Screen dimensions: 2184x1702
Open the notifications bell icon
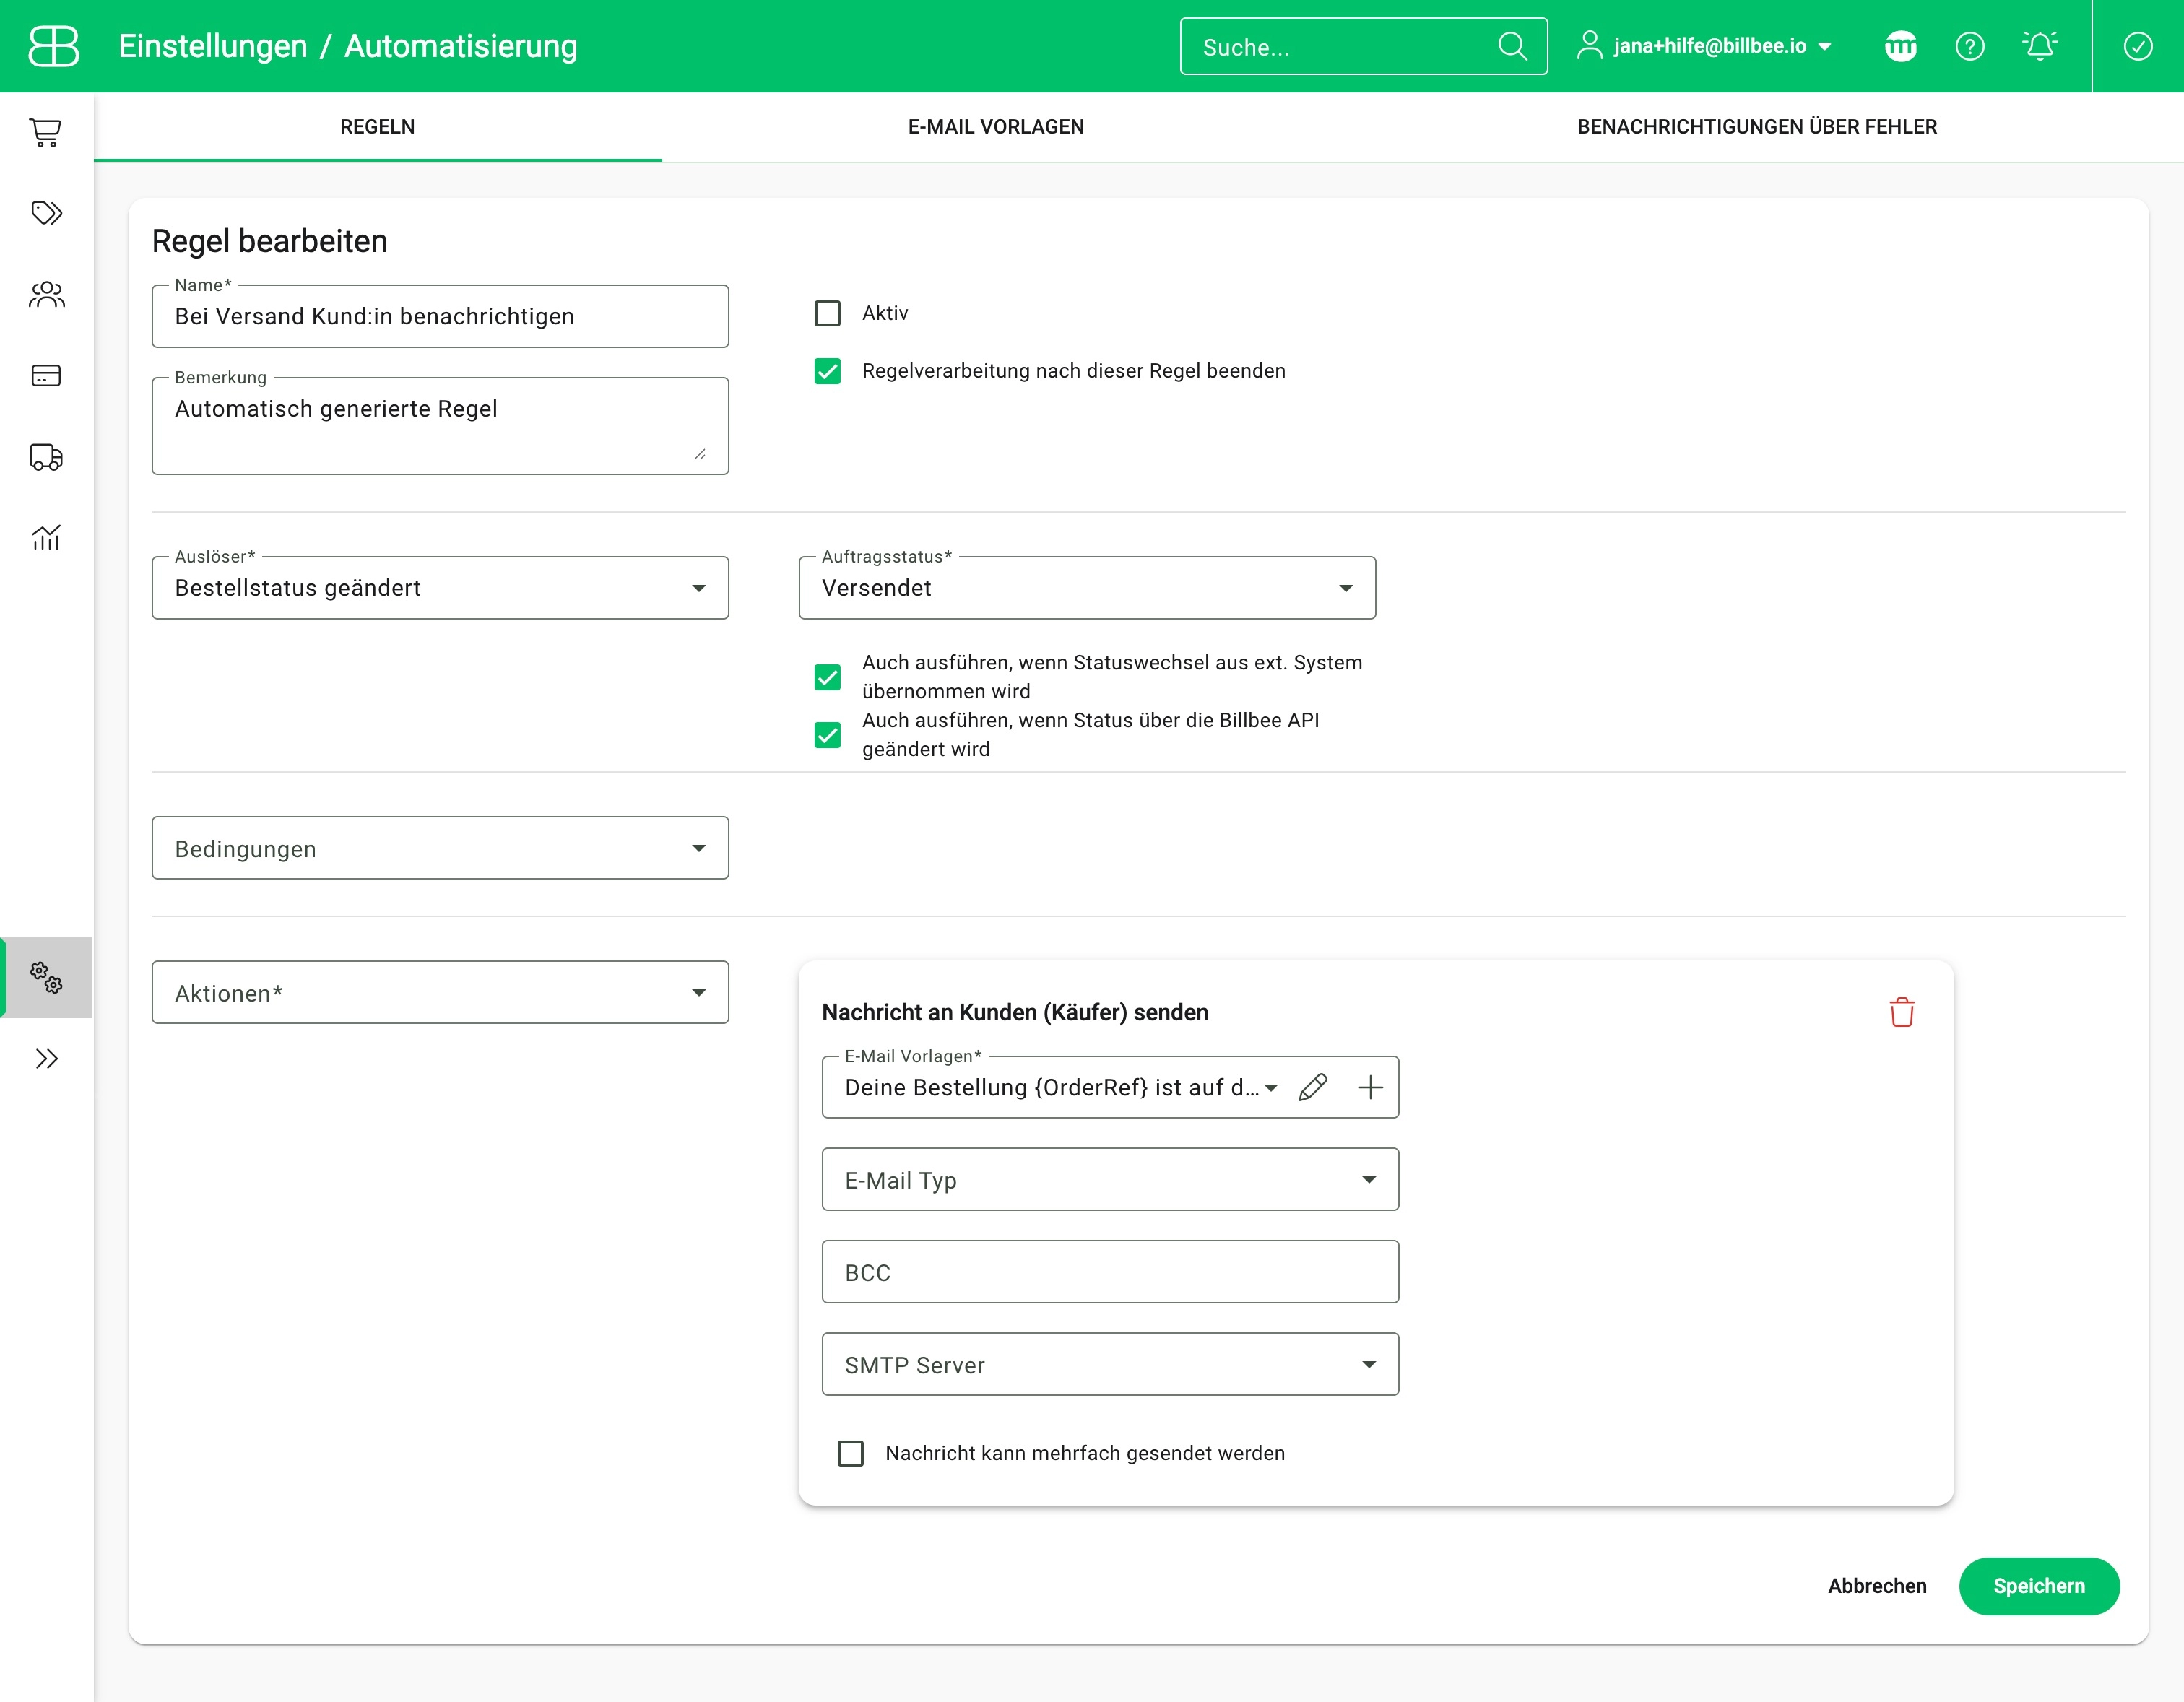click(x=2039, y=46)
